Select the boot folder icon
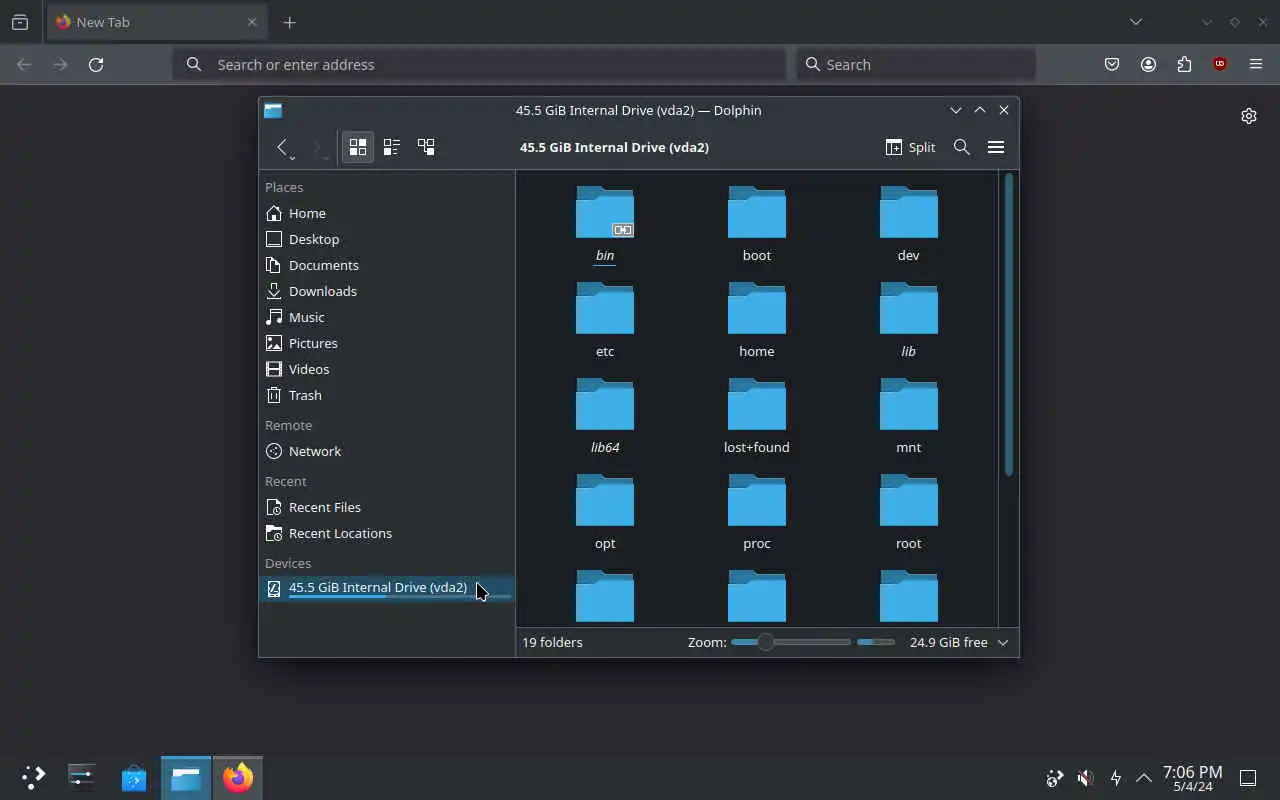The width and height of the screenshot is (1280, 800). pos(757,212)
